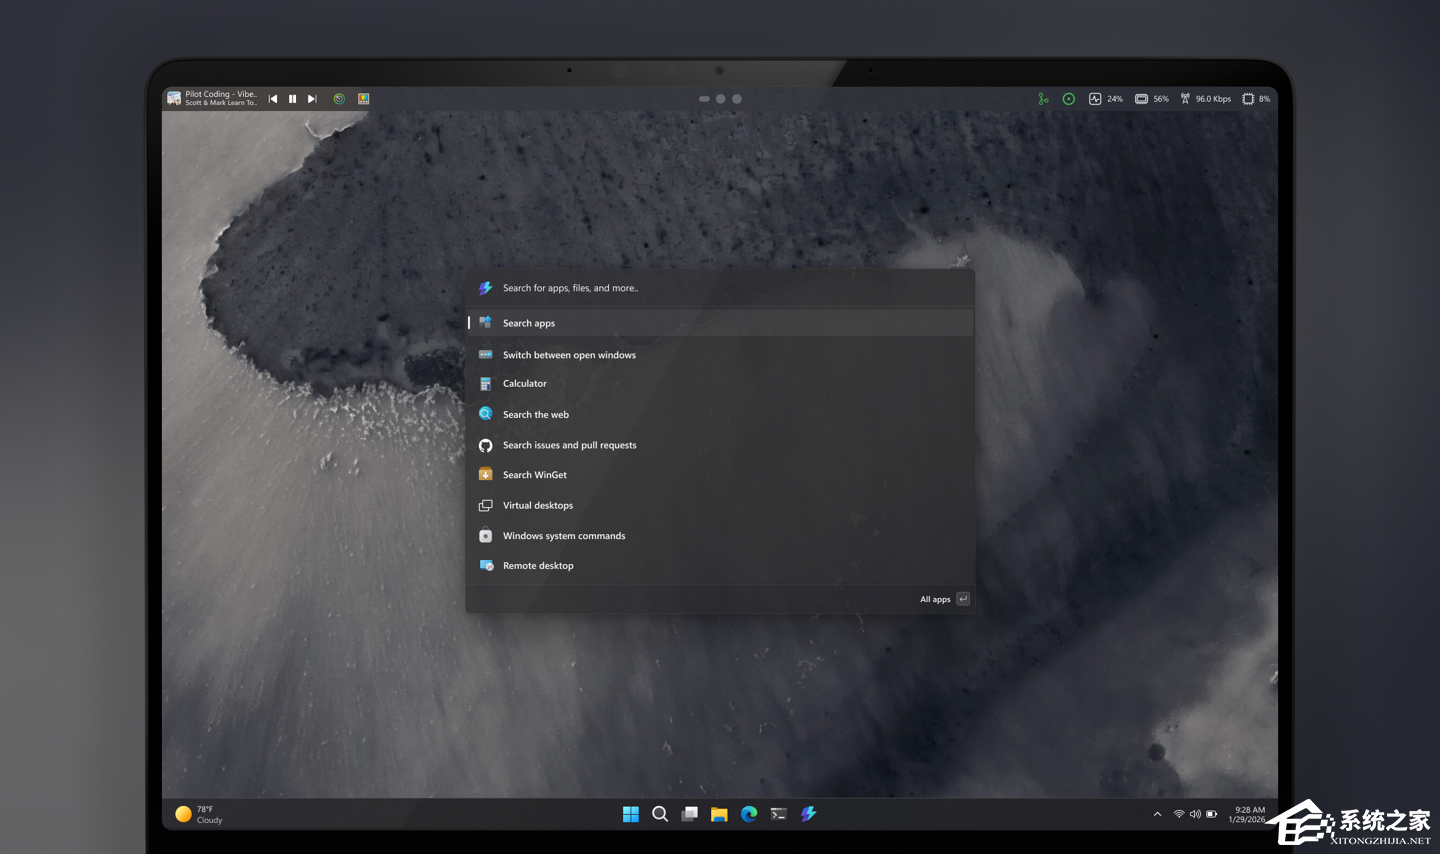
Task: Select Windows system commands entry
Action: (720, 536)
